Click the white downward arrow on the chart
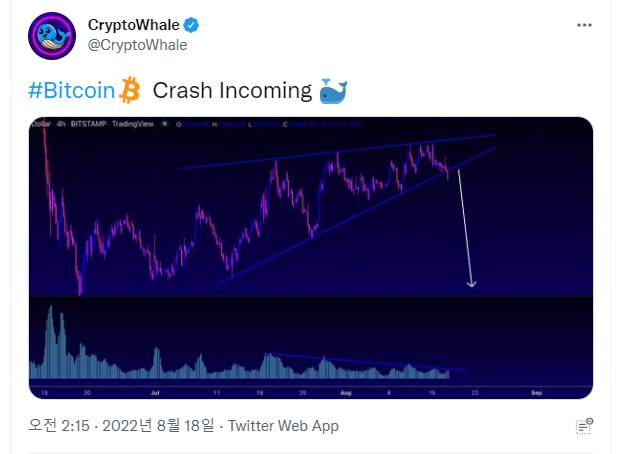 pos(466,230)
